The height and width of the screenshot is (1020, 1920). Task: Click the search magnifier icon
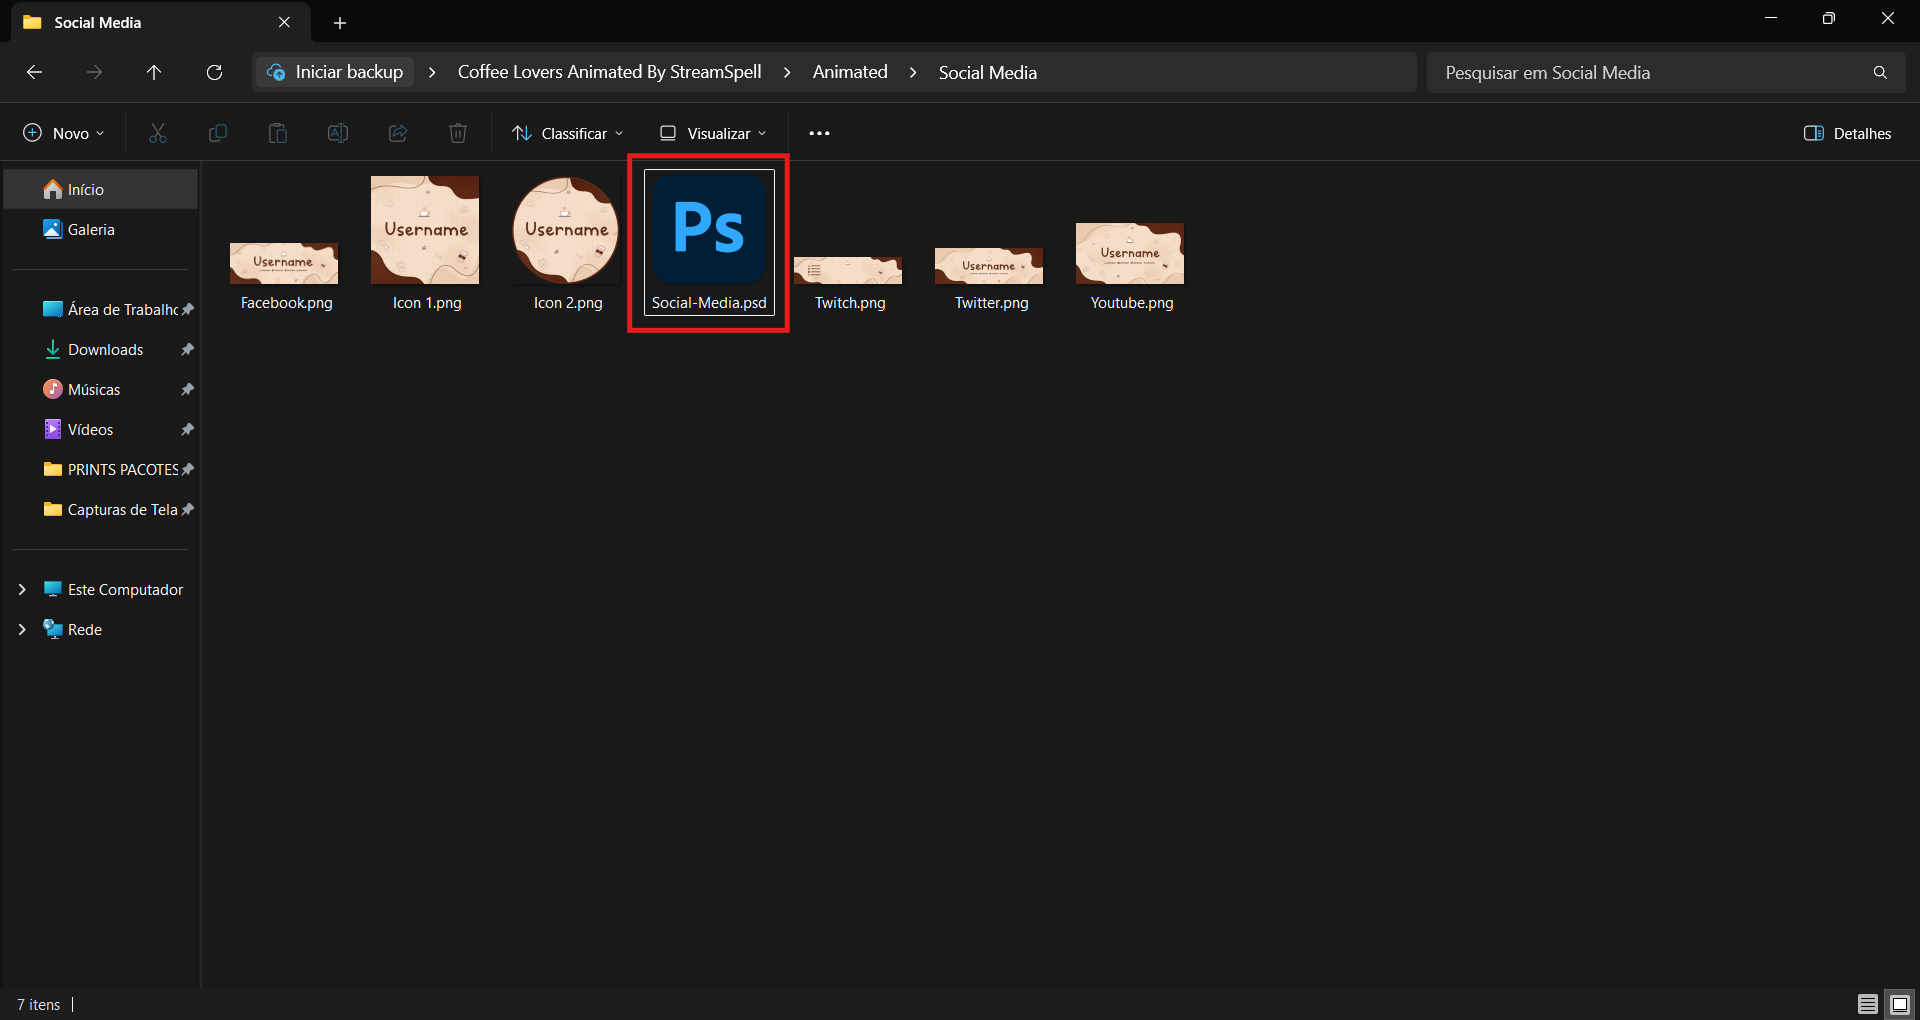1880,73
